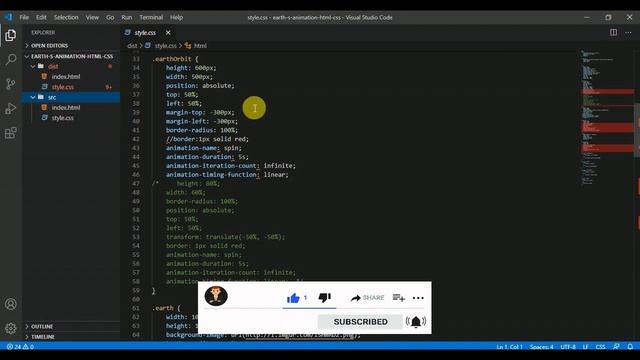This screenshot has width=640, height=360.
Task: Open the Selection menu
Action: click(x=66, y=17)
